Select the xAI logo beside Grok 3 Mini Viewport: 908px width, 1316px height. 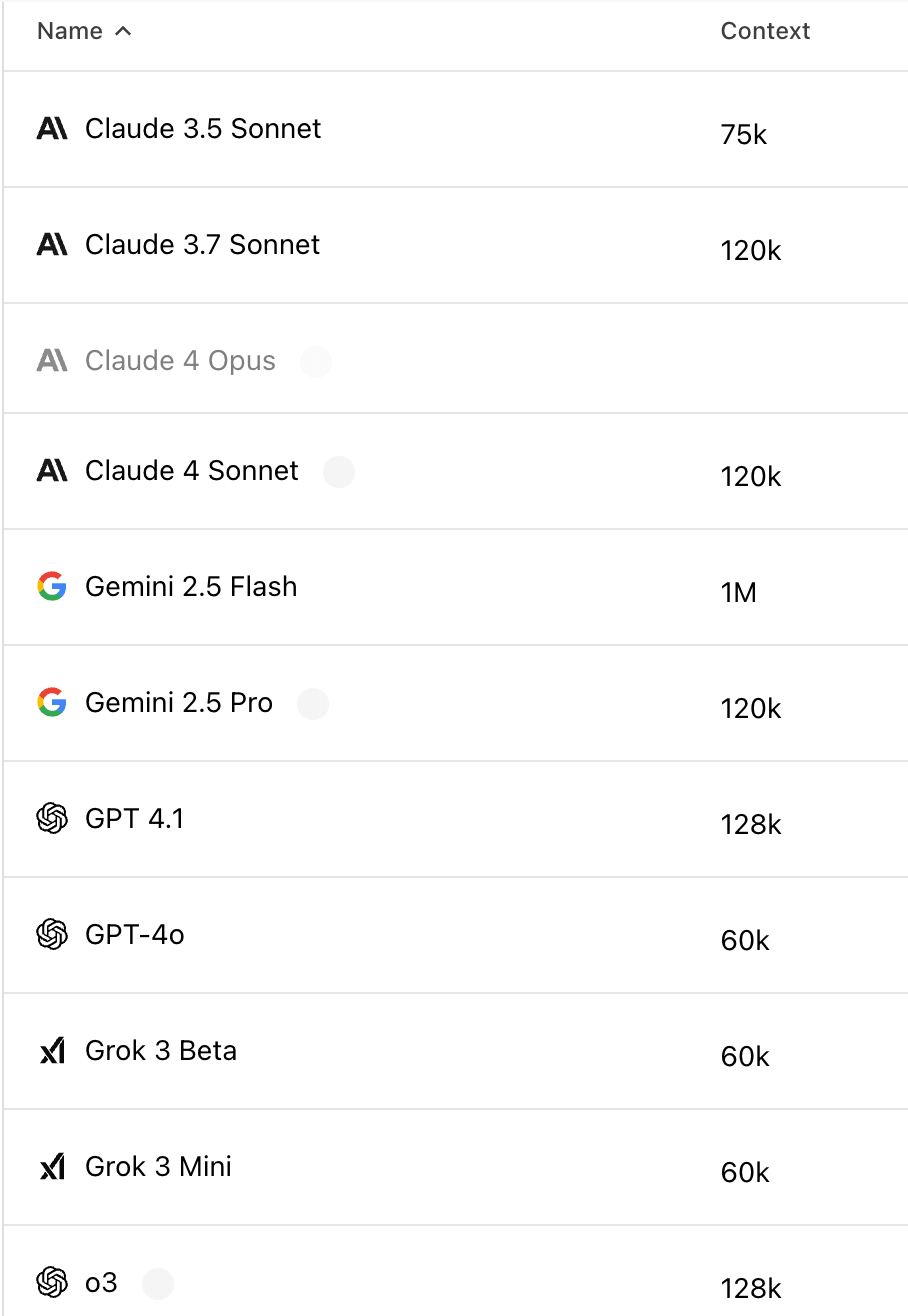[52, 1167]
